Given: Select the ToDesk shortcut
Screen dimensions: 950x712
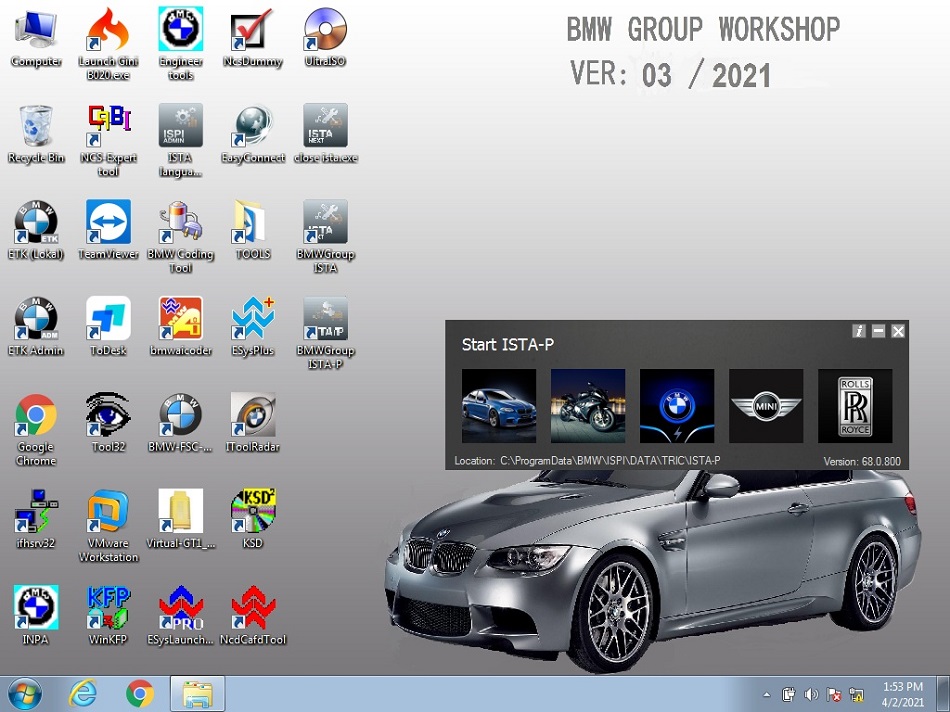Looking at the screenshot, I should pos(108,327).
